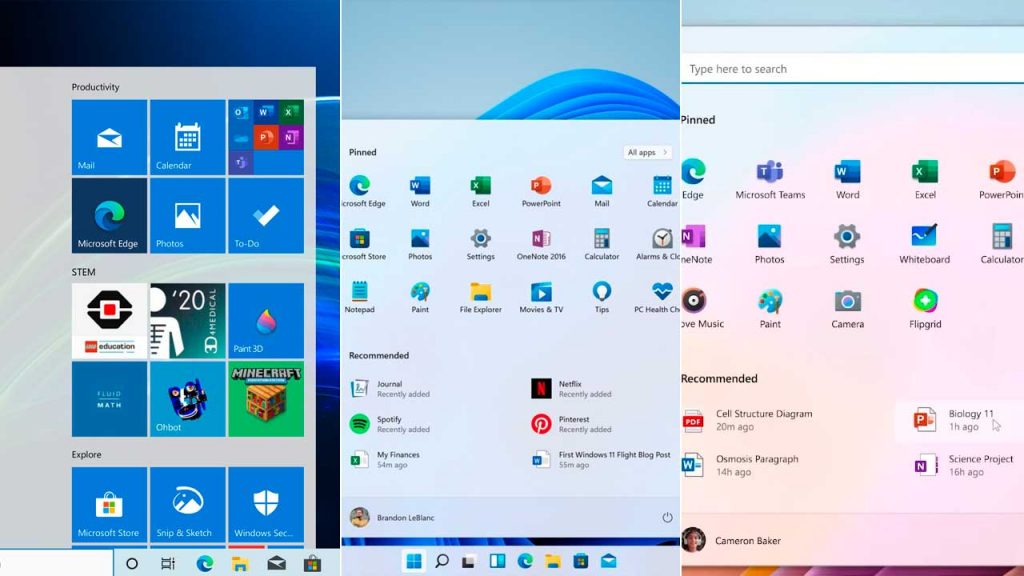This screenshot has height=576, width=1024.
Task: Open Word in the middle Pinned grid
Action: click(x=420, y=191)
